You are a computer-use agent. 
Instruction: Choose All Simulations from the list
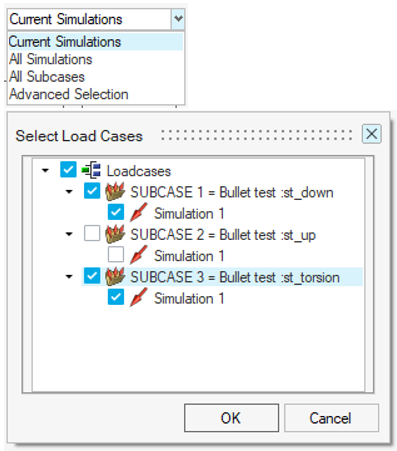(51, 59)
